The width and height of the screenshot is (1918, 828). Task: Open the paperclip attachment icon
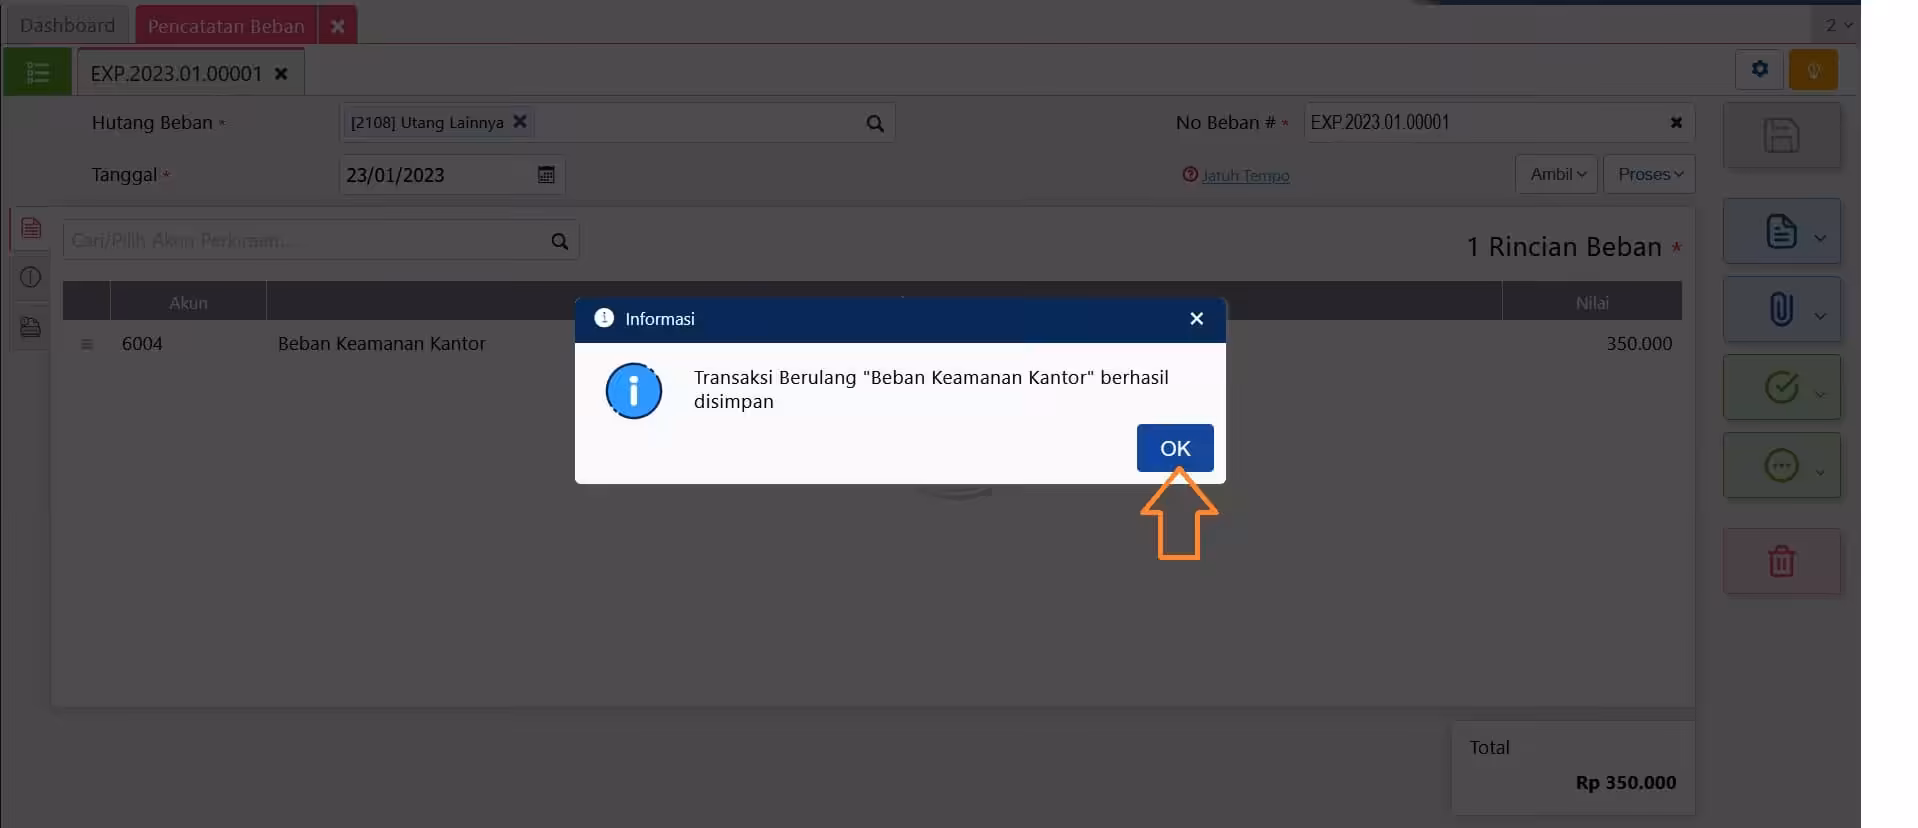(x=1781, y=309)
